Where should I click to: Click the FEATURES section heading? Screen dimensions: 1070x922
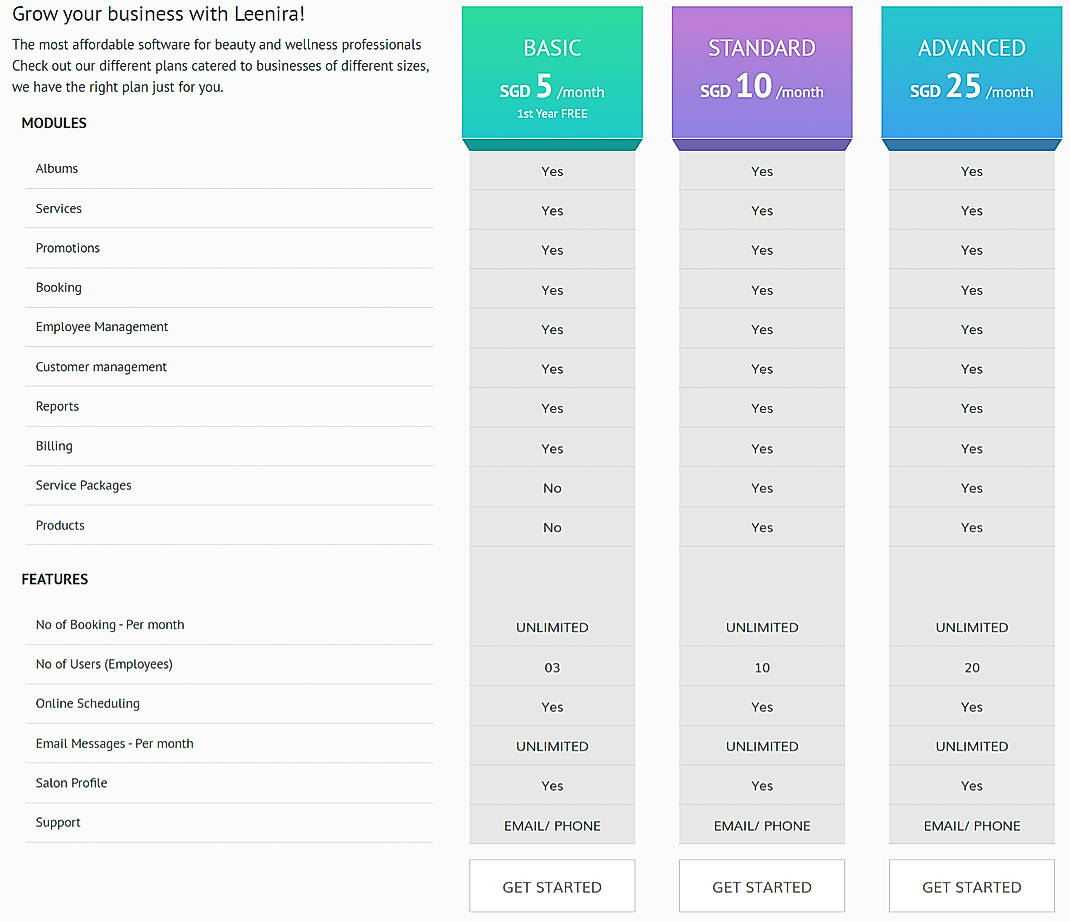tap(55, 579)
